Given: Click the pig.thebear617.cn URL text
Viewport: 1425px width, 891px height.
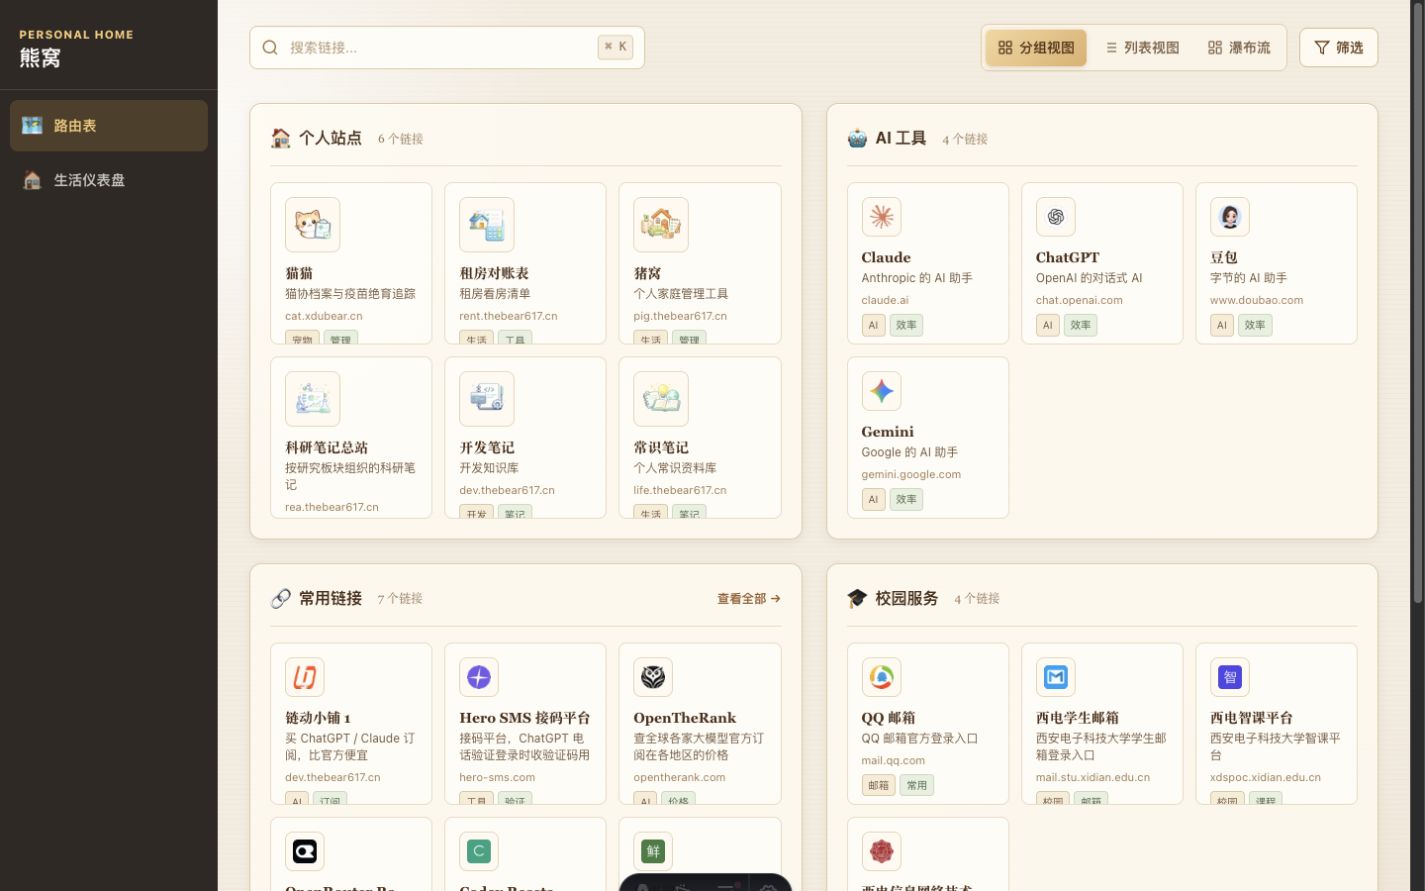Looking at the screenshot, I should (x=680, y=316).
